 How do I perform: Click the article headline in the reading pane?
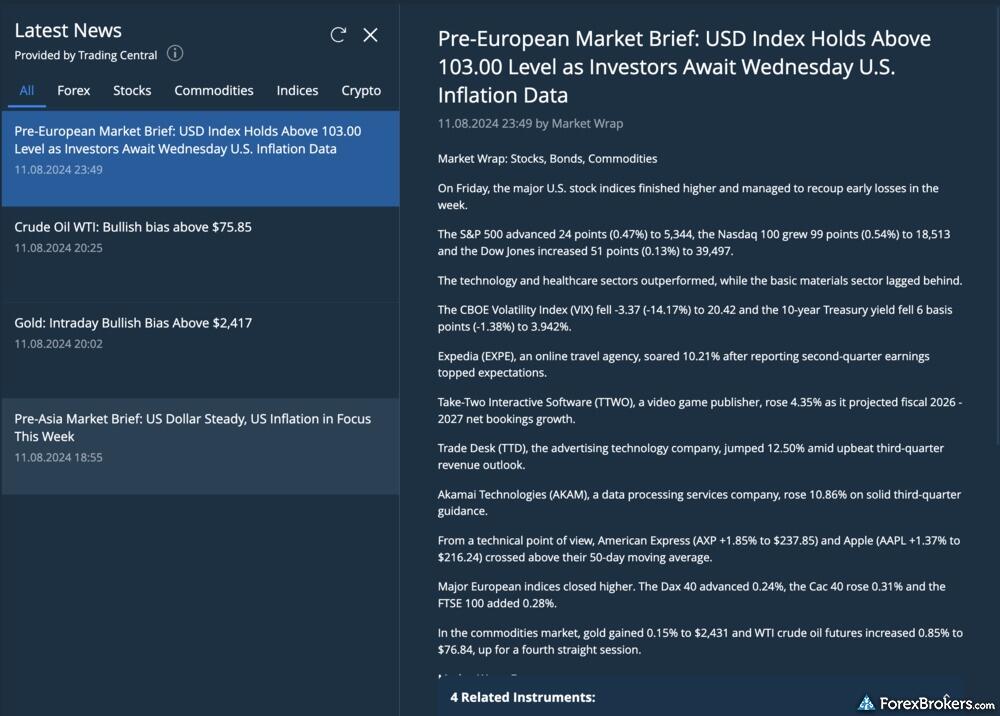pos(684,67)
